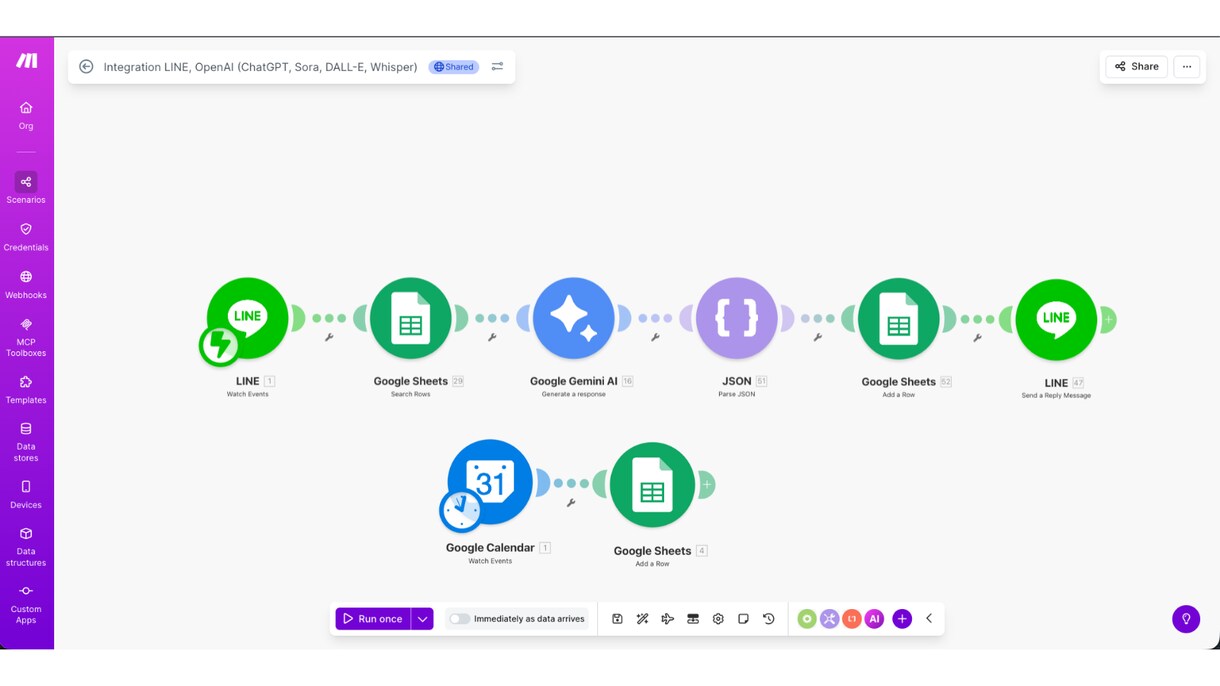Toggle Immediately as data arrives switch

point(459,619)
